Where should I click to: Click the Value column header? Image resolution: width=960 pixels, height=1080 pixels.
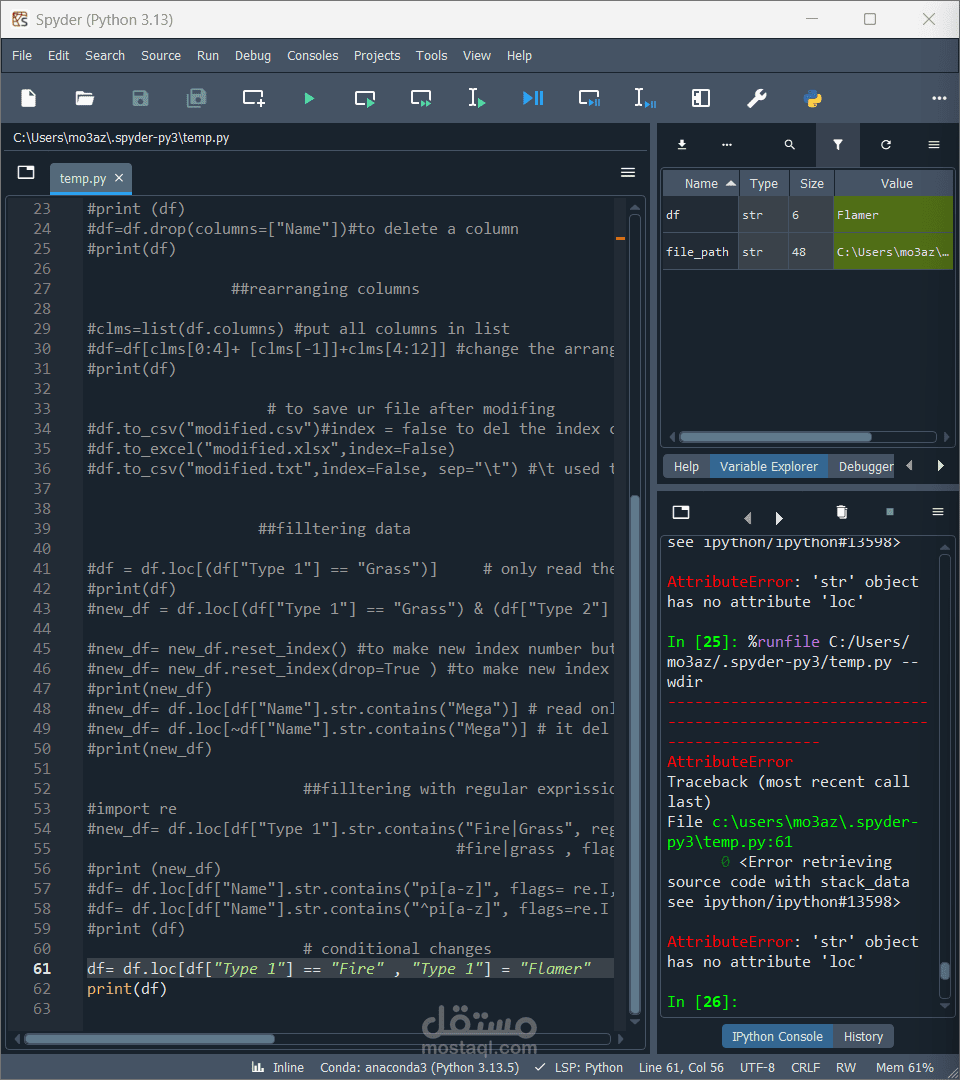click(x=896, y=184)
